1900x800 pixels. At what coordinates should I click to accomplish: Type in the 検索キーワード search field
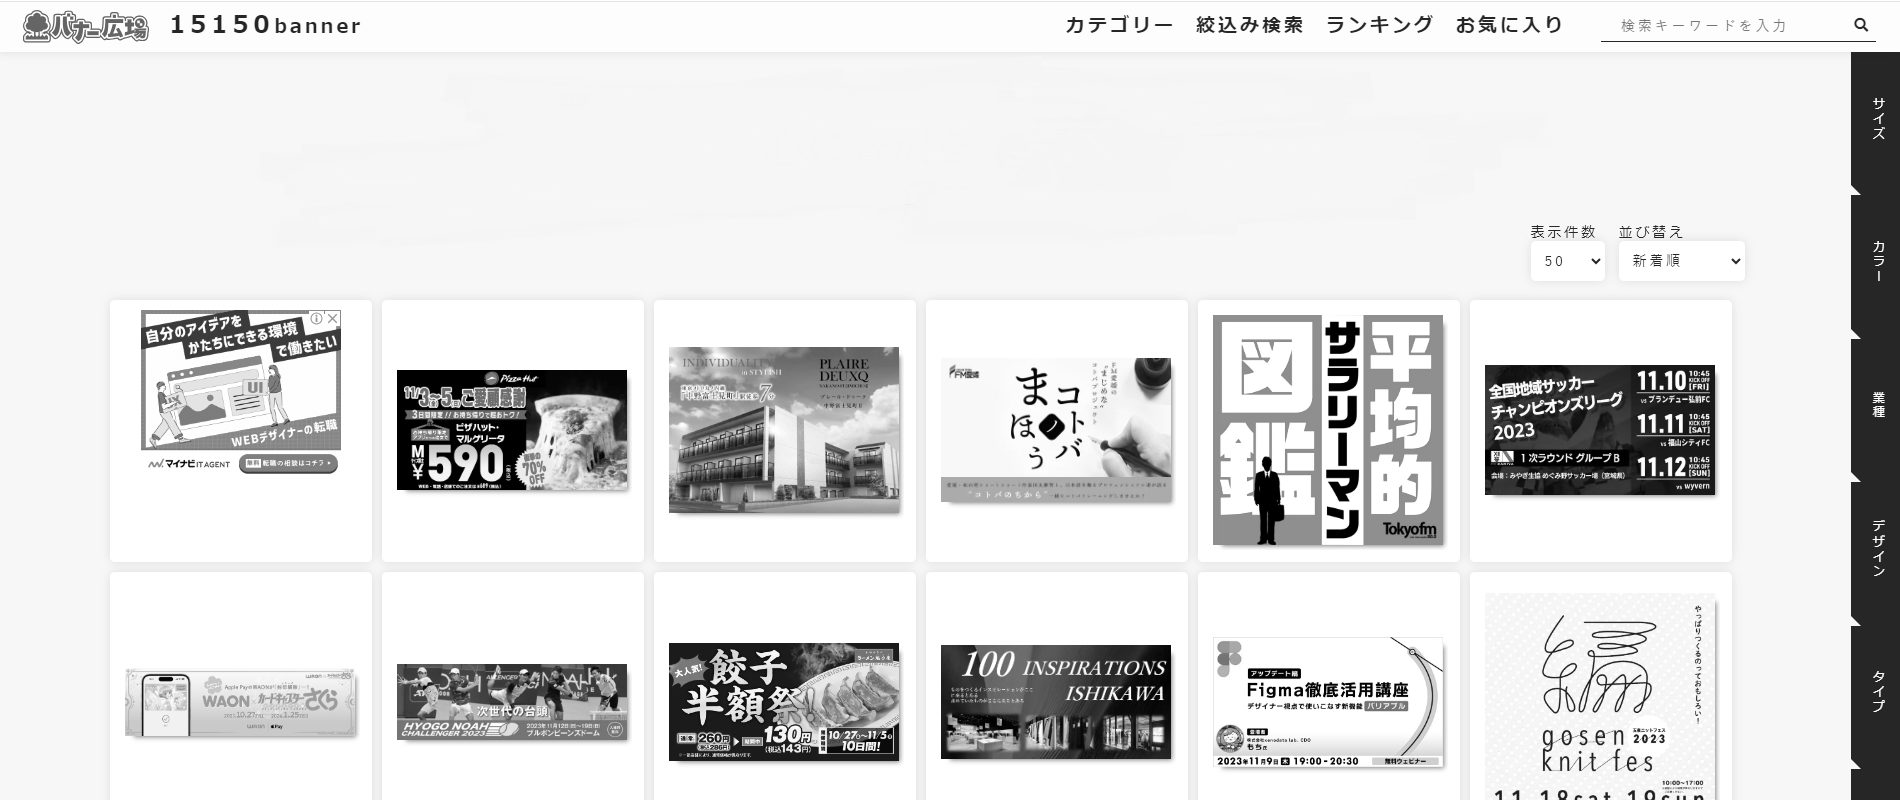pos(1720,26)
